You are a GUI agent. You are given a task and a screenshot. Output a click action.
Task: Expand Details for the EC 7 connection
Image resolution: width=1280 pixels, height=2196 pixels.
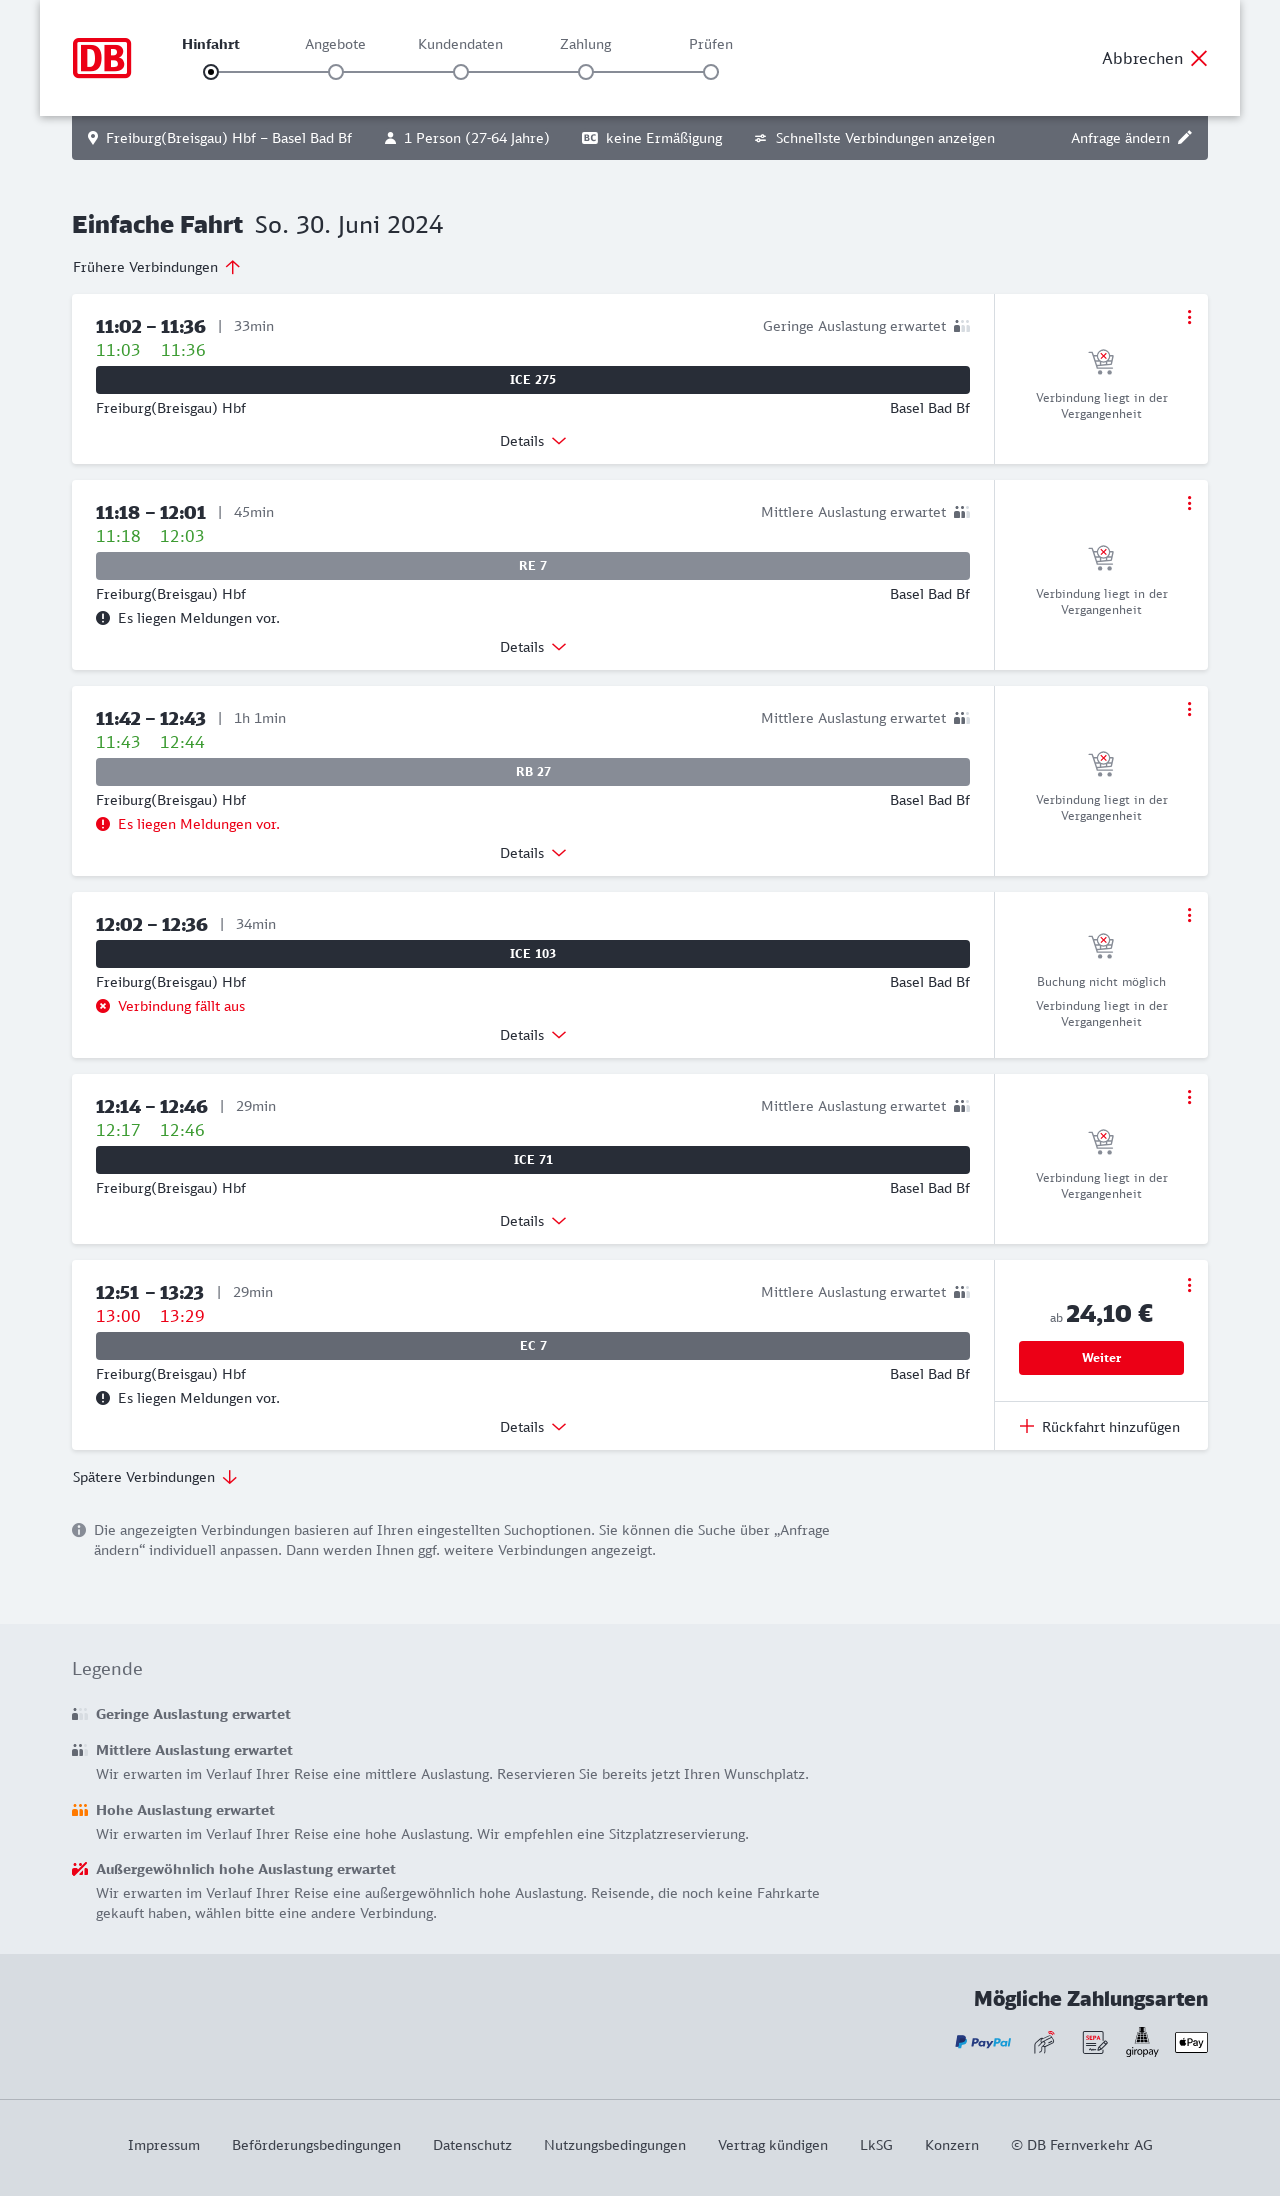point(533,1427)
